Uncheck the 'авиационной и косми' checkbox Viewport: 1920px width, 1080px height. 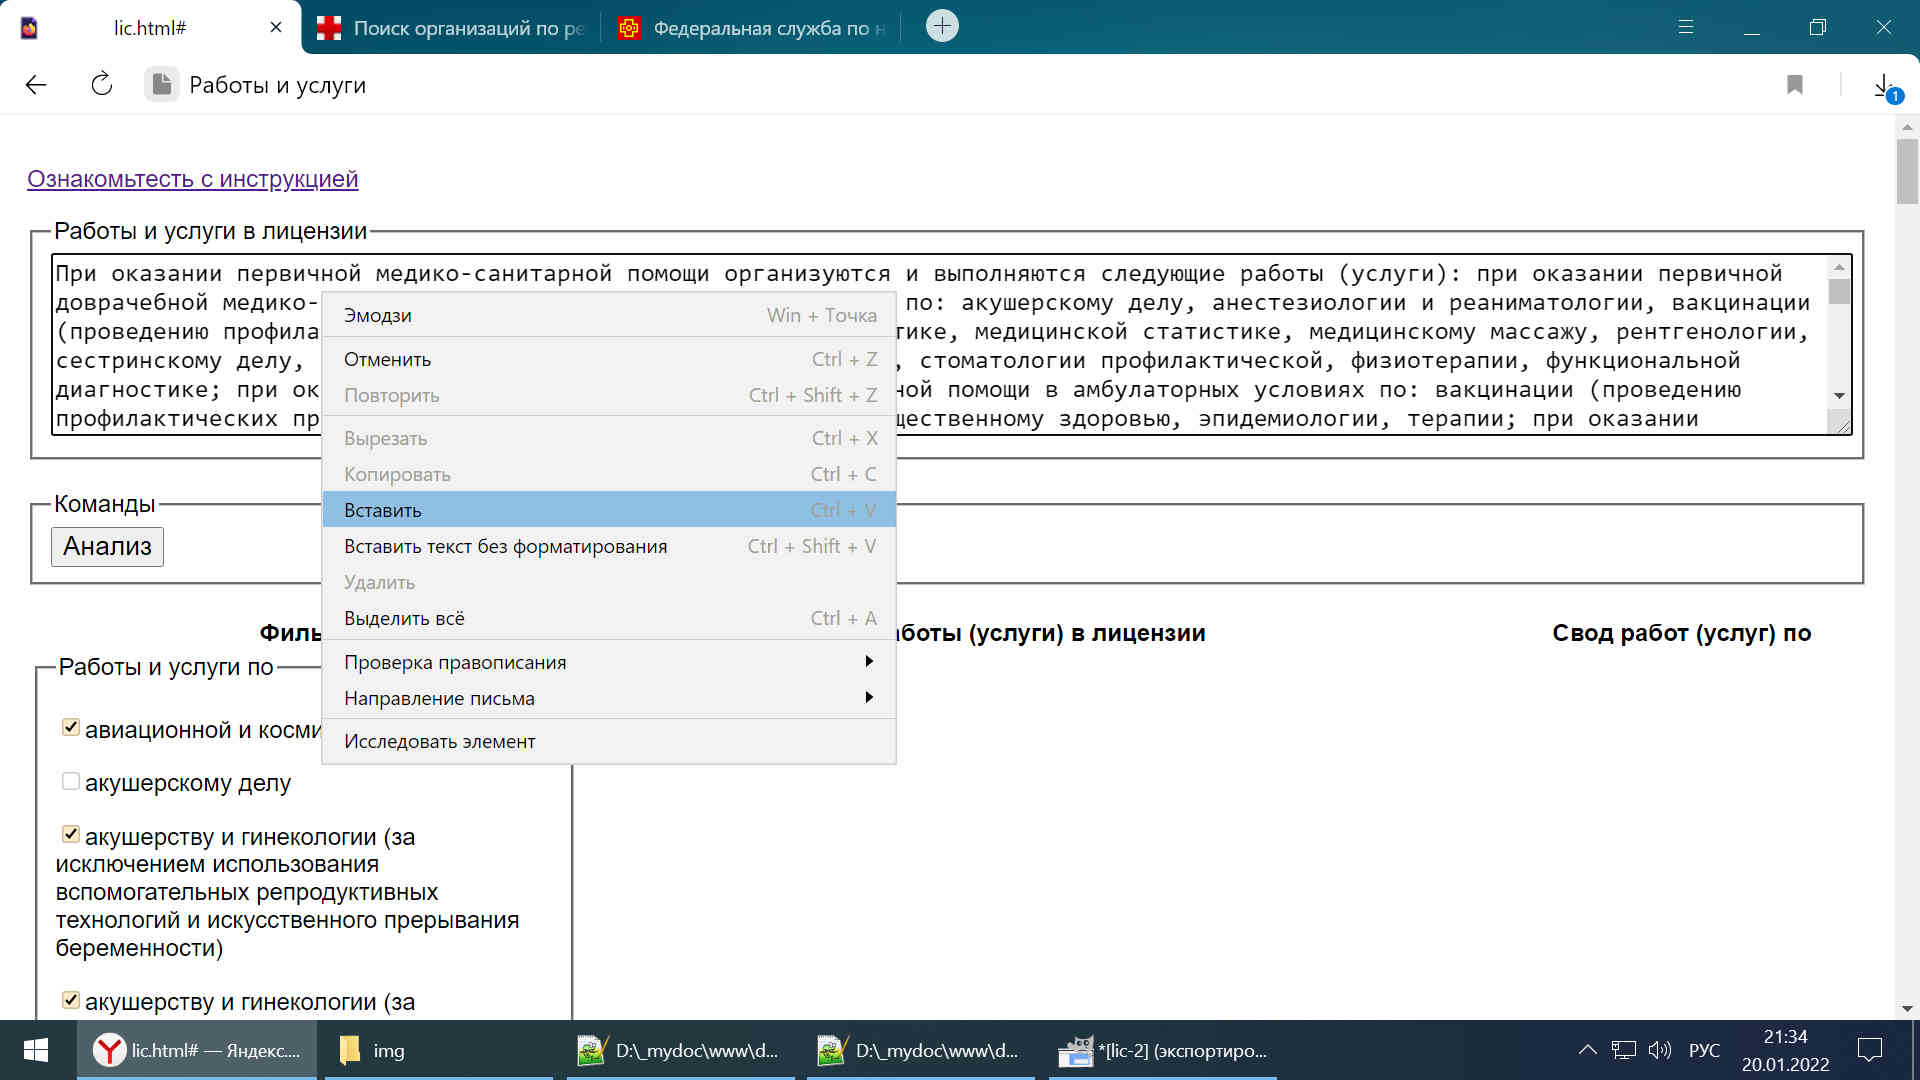click(71, 727)
